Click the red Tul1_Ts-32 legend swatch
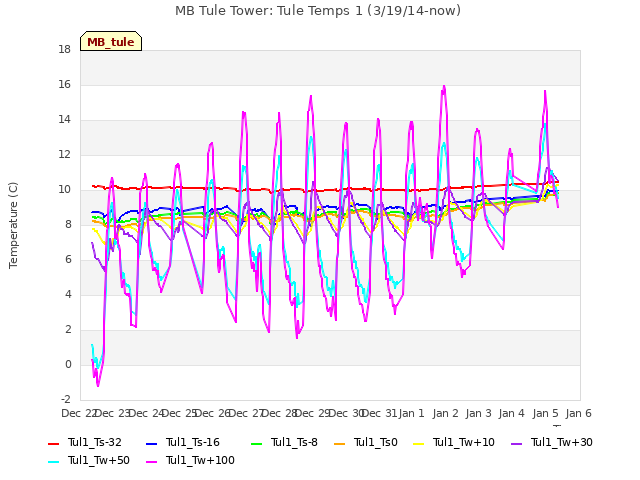The image size is (640, 480). pyautogui.click(x=53, y=444)
